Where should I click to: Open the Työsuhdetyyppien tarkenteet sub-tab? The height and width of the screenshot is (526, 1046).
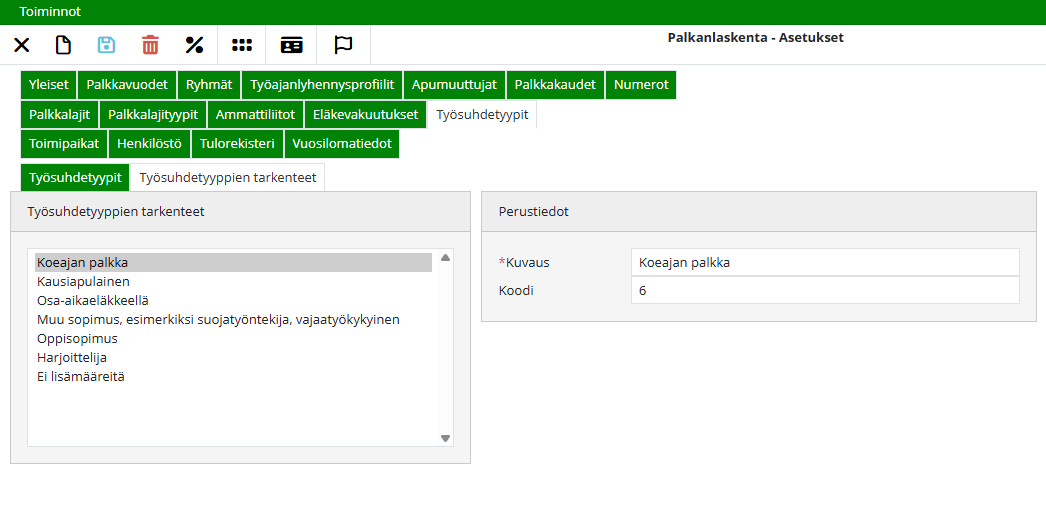coord(228,178)
